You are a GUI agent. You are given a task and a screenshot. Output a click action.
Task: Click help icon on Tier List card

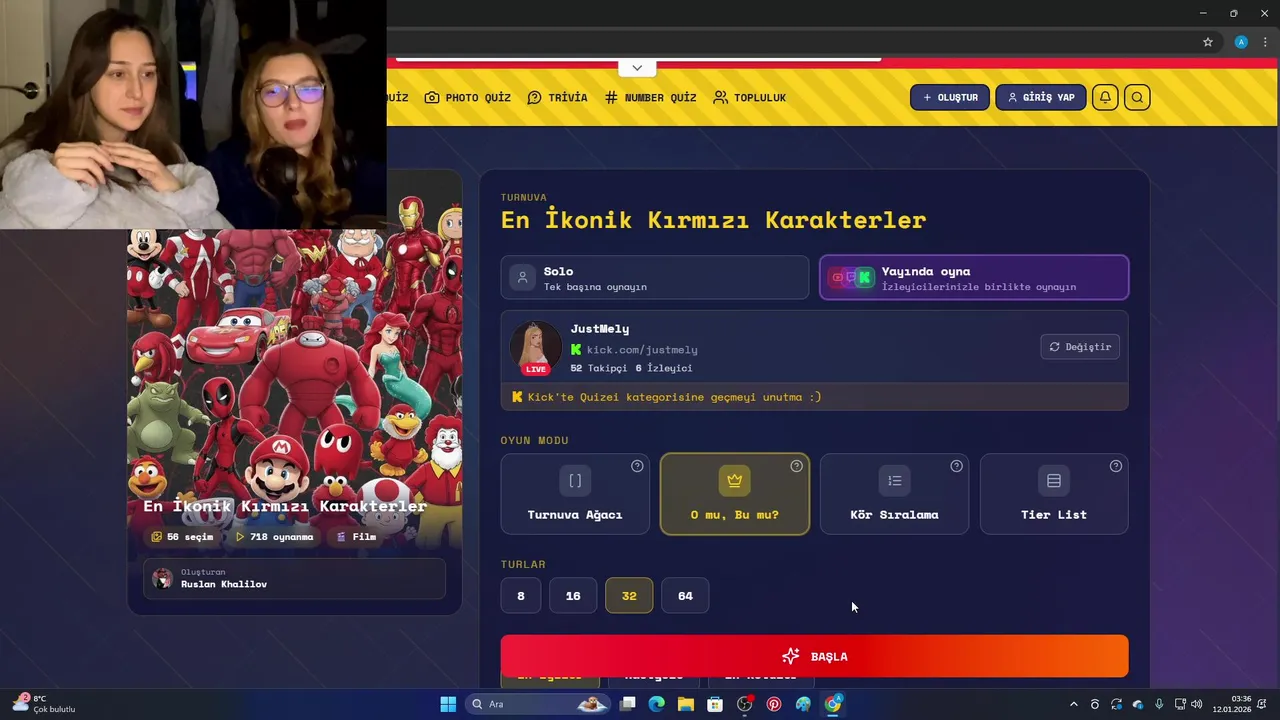pyautogui.click(x=1116, y=466)
